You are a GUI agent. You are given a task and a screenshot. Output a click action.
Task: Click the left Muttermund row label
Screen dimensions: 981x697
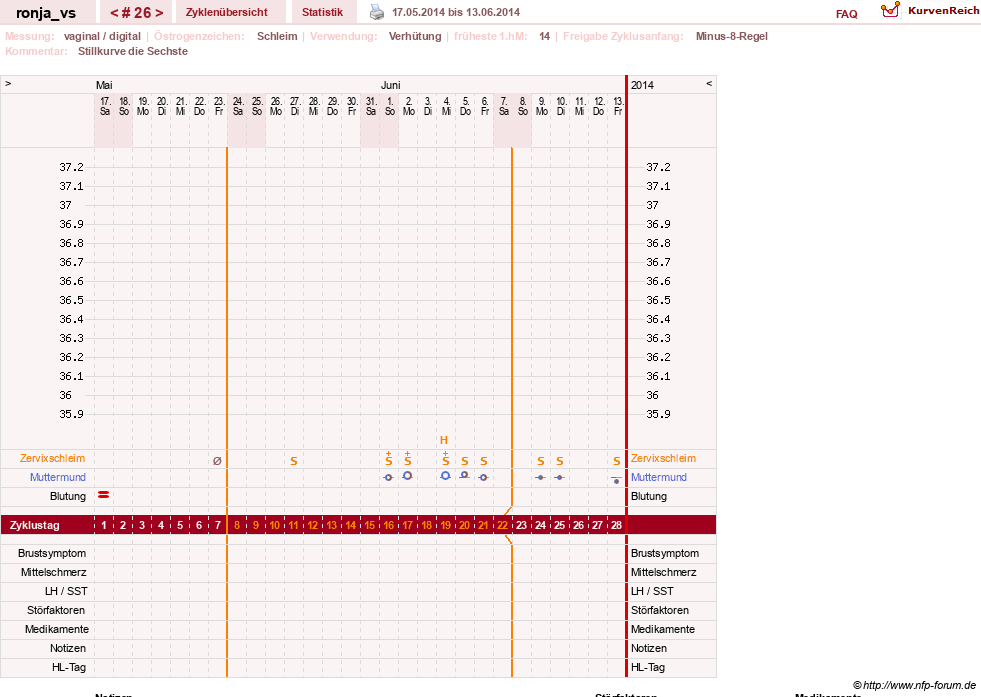coord(58,477)
